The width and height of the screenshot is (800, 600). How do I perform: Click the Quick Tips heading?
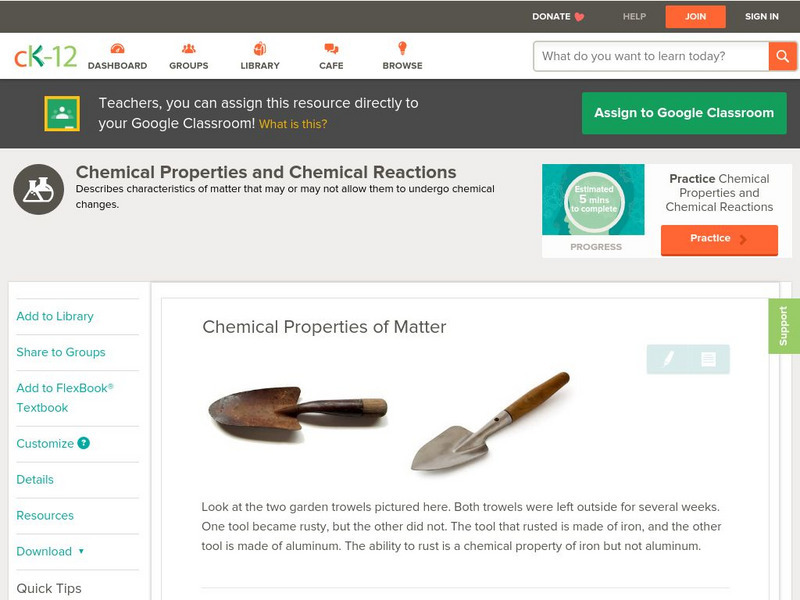[49, 588]
